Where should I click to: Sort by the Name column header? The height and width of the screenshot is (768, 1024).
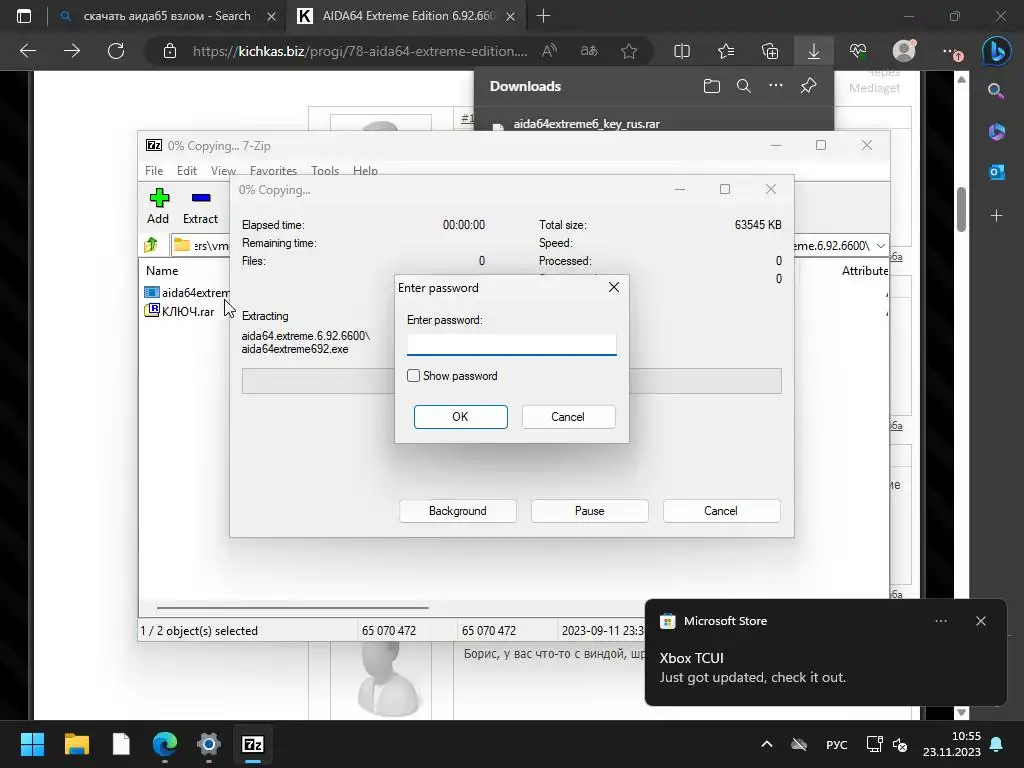click(162, 270)
